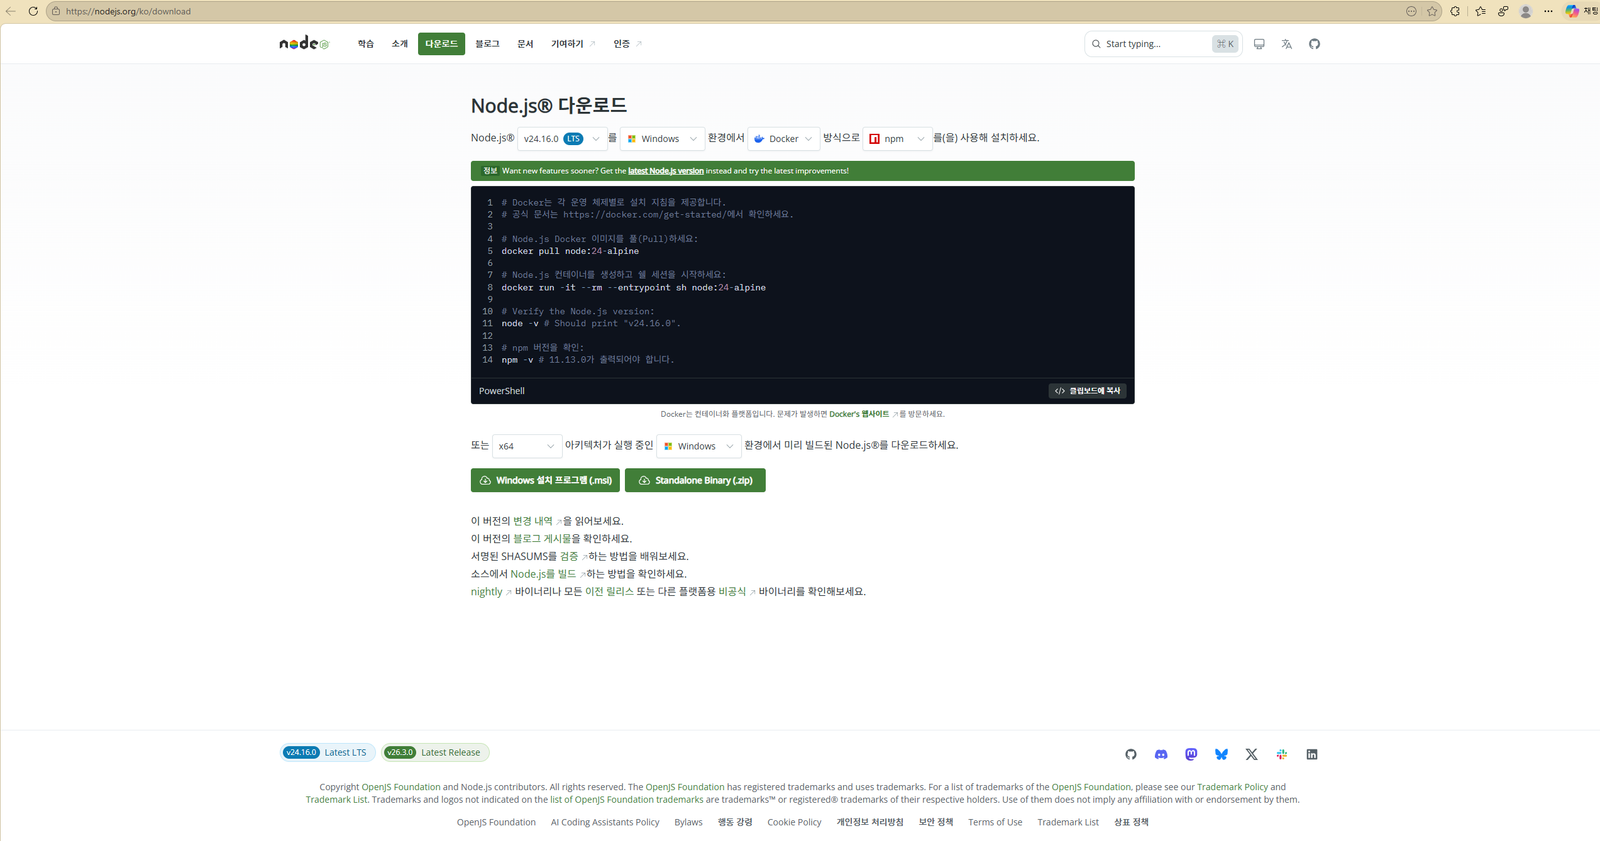Click the lock icon in address bar

click(x=56, y=11)
